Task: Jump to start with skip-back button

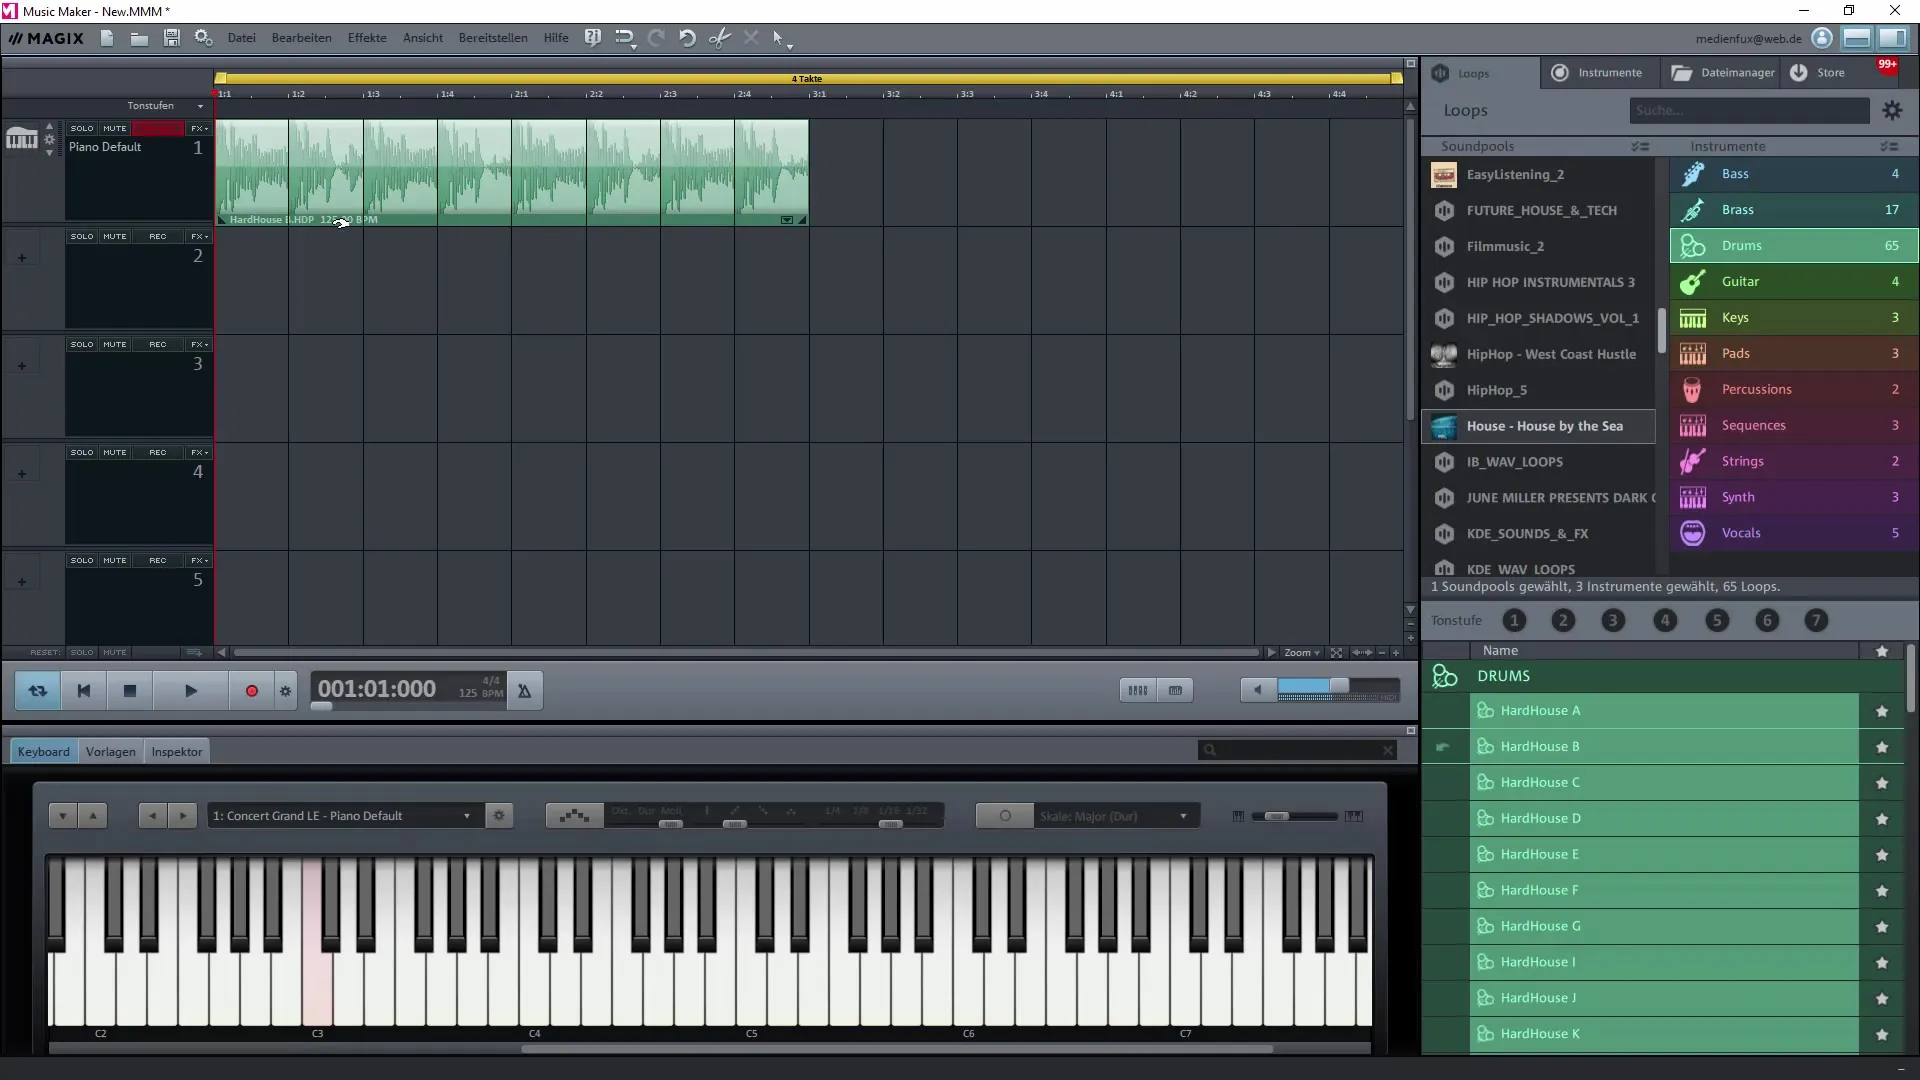Action: (84, 690)
